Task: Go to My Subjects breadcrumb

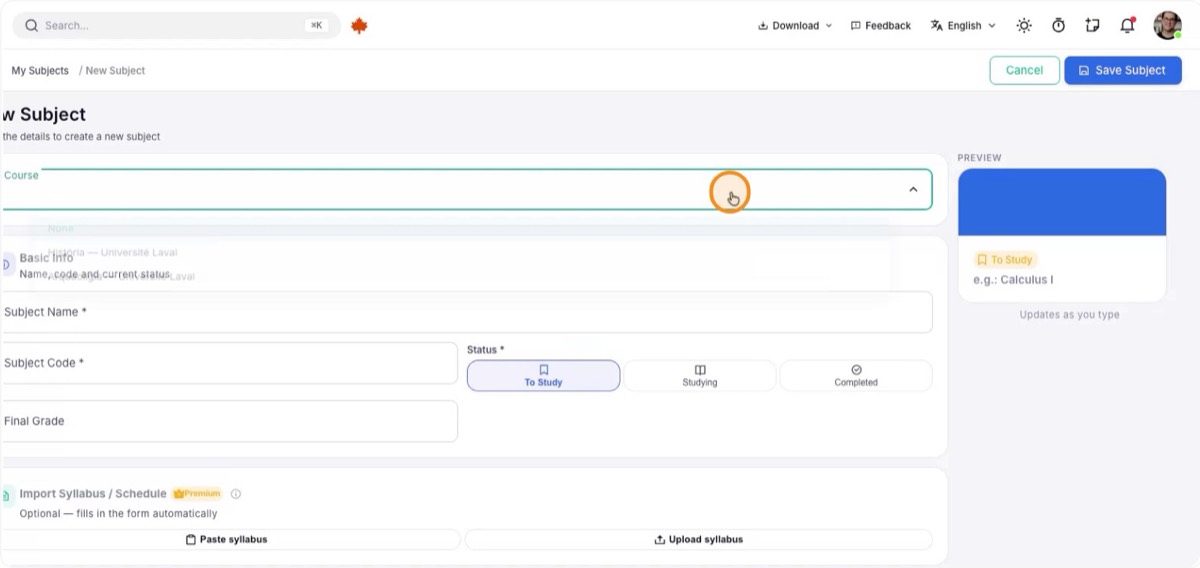Action: tap(40, 71)
